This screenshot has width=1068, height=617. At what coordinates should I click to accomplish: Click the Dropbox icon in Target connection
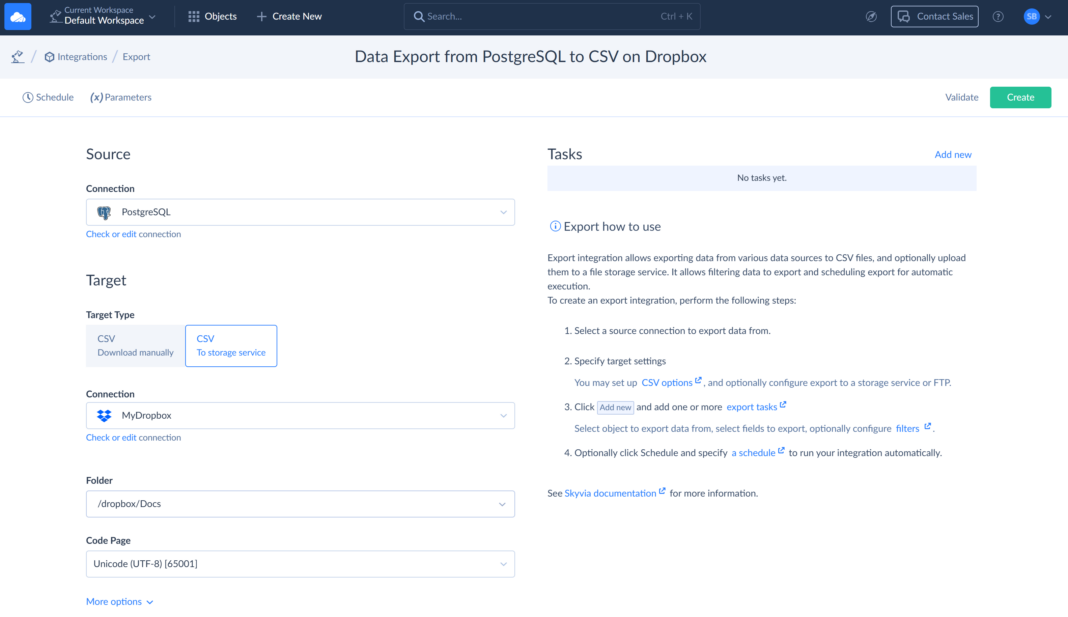[104, 417]
